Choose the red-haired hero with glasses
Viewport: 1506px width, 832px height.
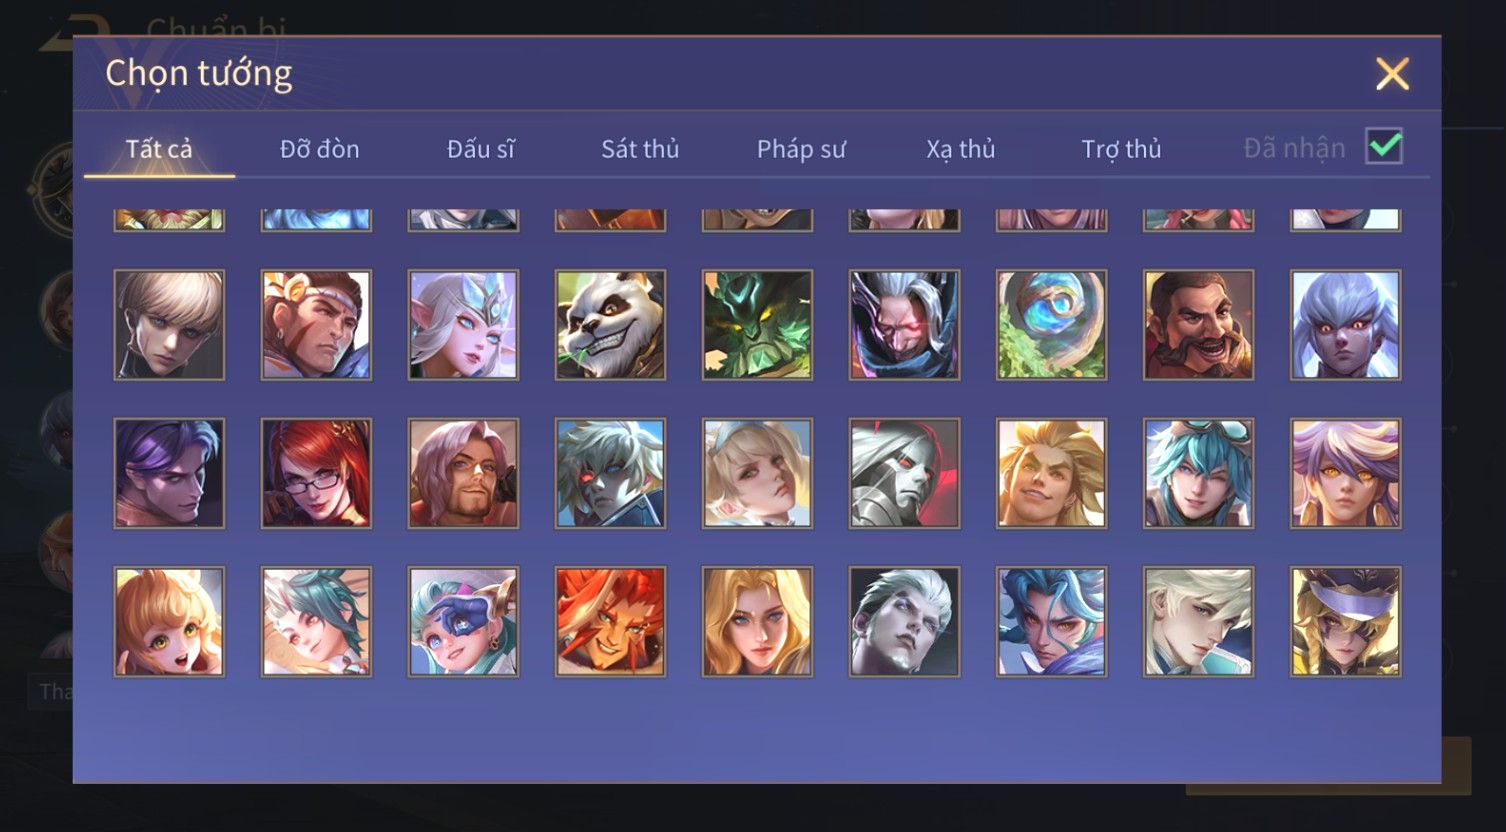click(316, 473)
